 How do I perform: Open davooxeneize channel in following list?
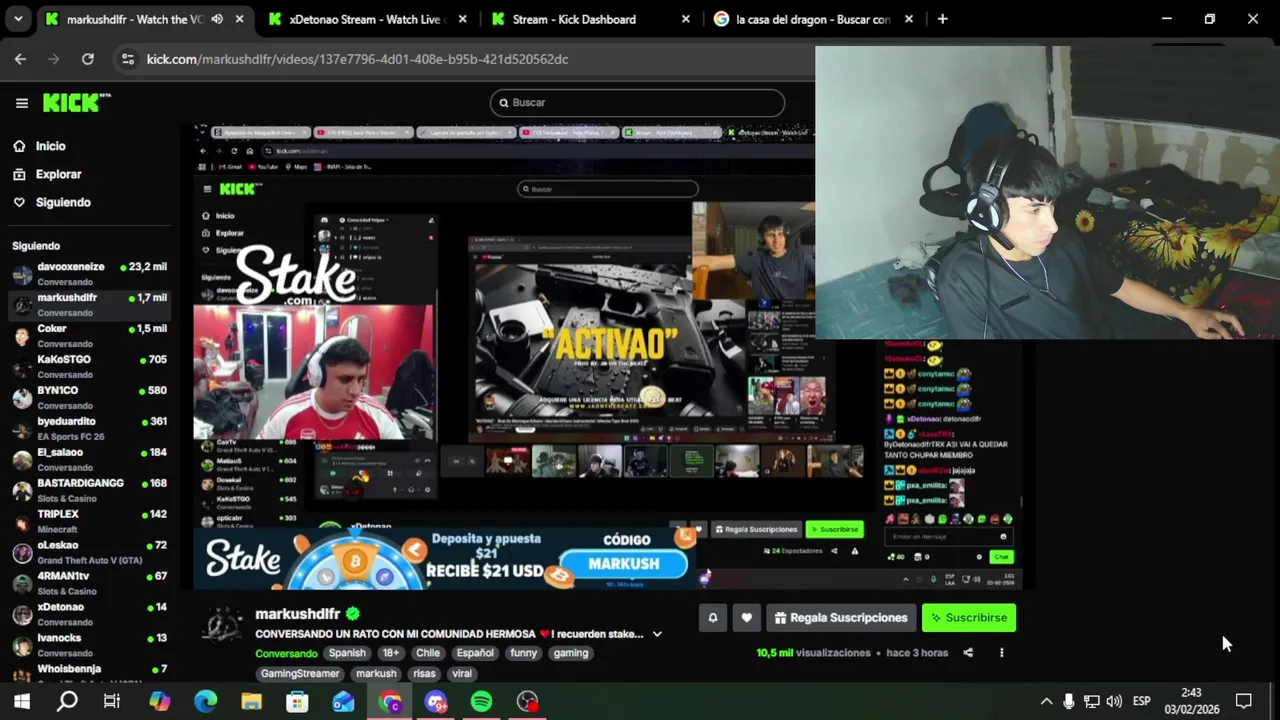pos(89,274)
